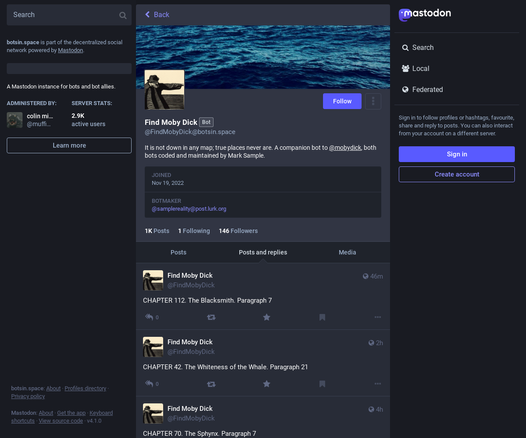
Task: Favourite the Chapter 42 Whiteness post
Action: tap(266, 384)
